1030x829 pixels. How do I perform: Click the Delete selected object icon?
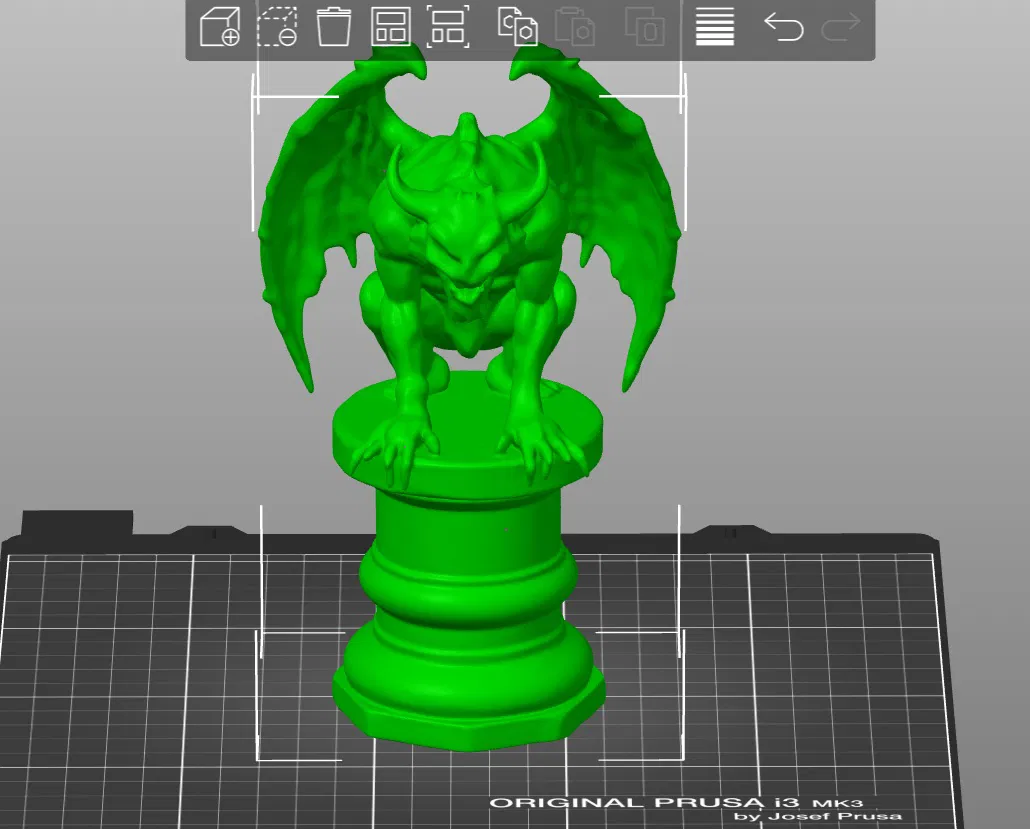pos(277,27)
